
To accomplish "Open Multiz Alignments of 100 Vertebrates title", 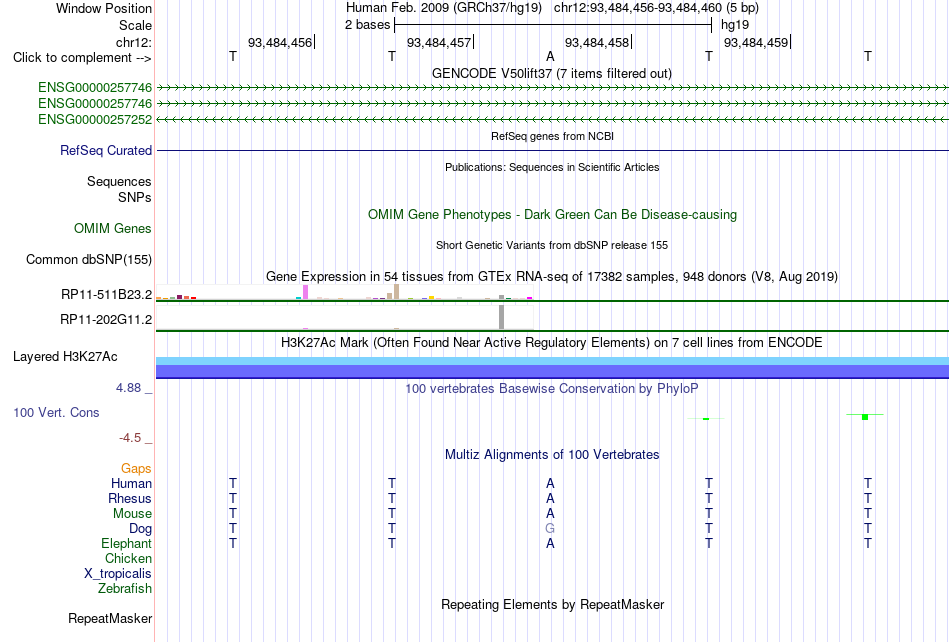I will pyautogui.click(x=552, y=454).
